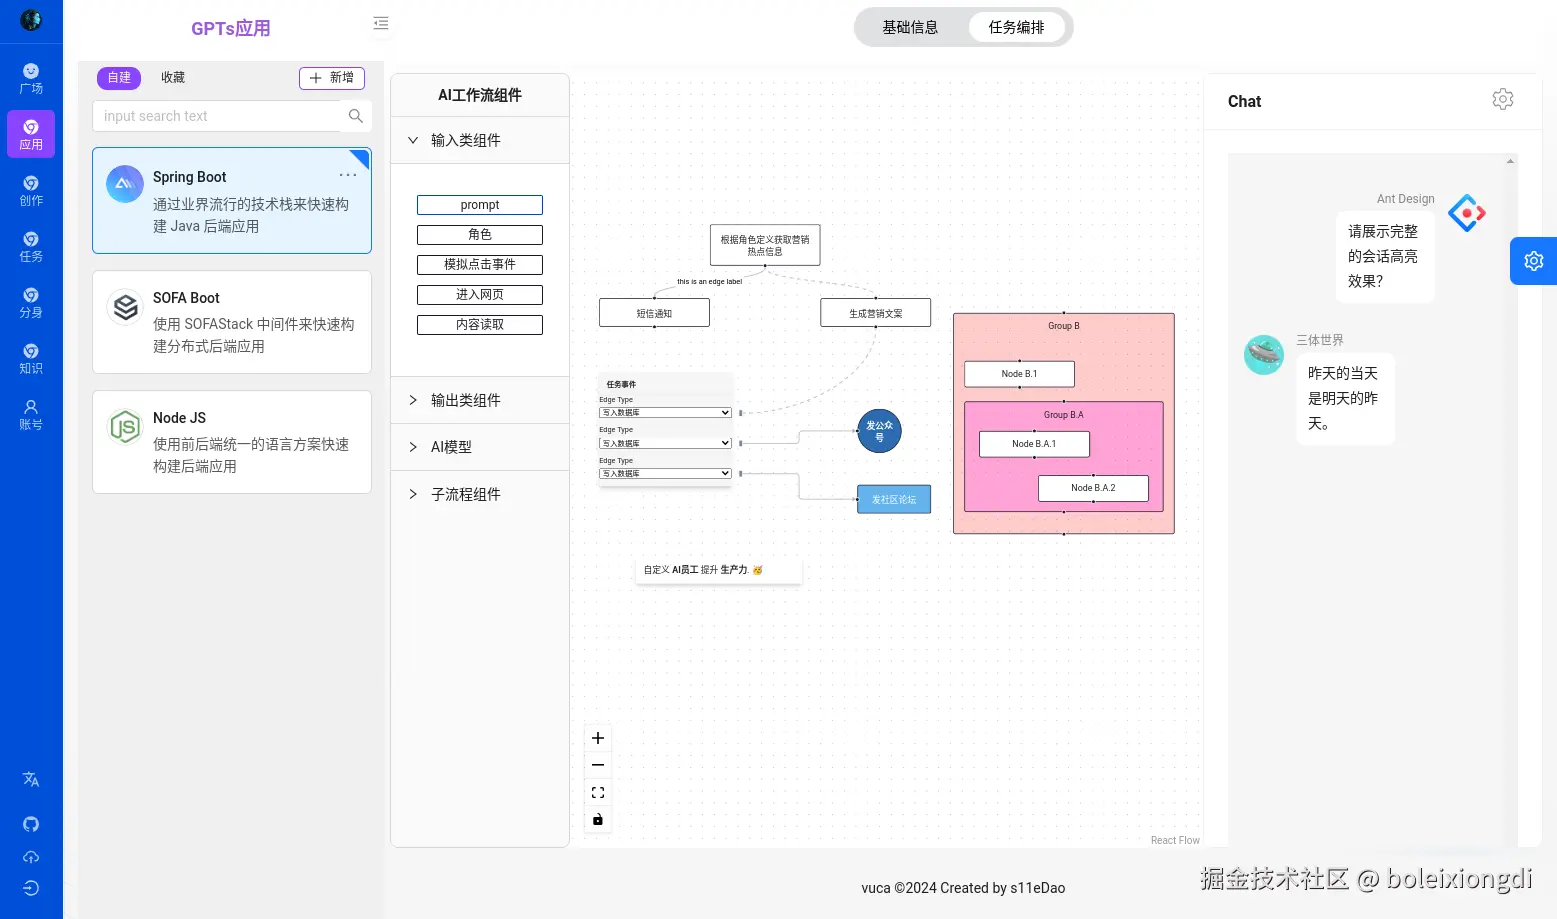
Task: Switch to the 基础信息 tab
Action: point(910,27)
